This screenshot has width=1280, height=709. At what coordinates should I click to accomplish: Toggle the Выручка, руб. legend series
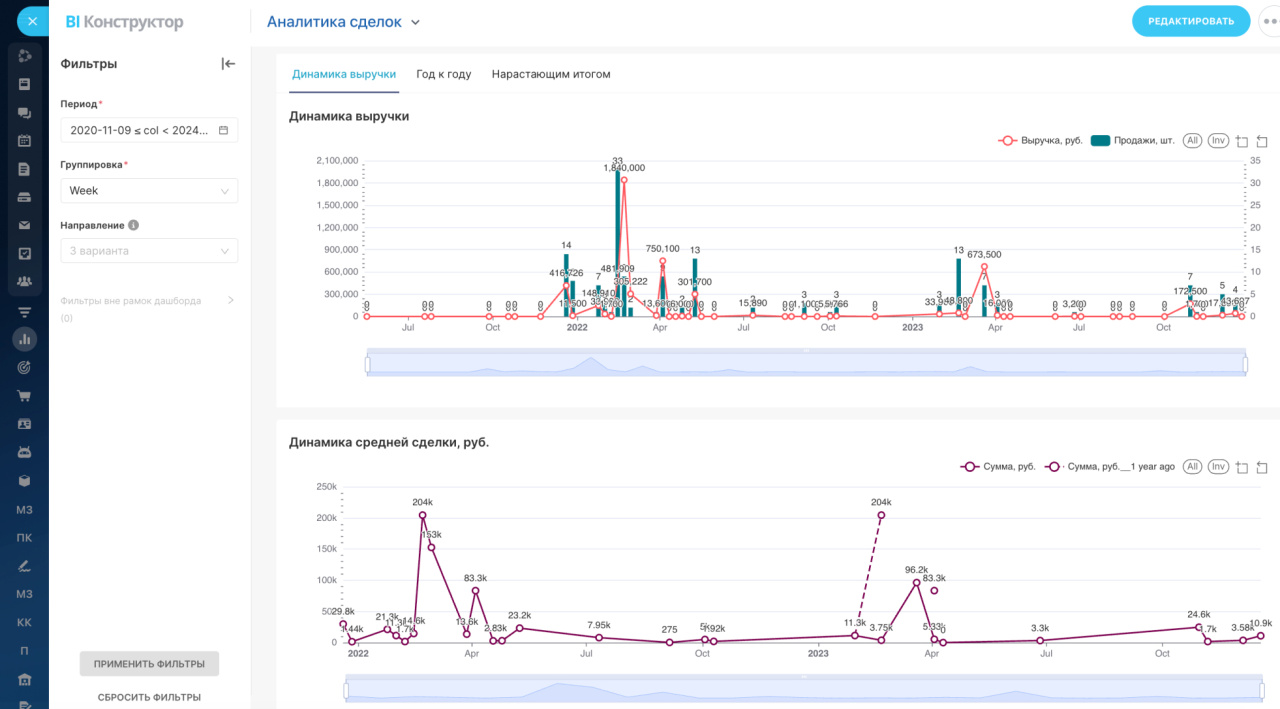point(1040,141)
